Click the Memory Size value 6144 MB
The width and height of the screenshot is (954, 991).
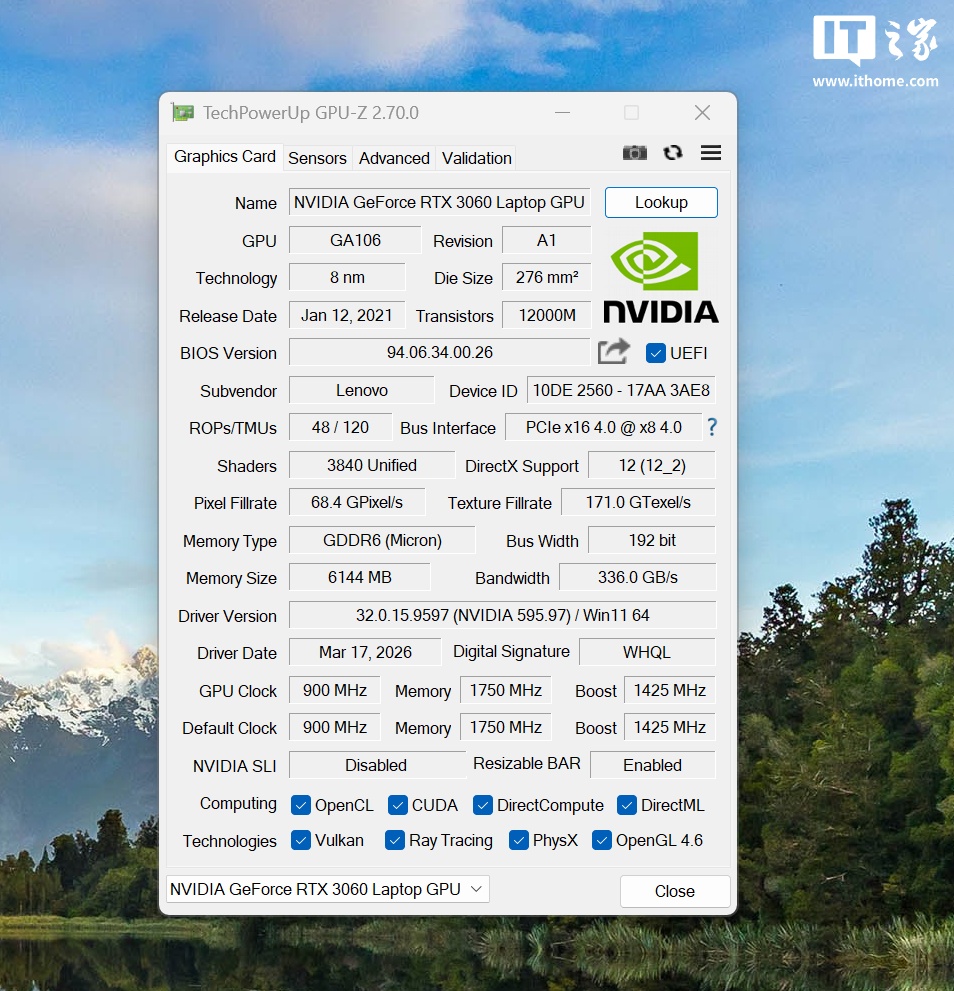point(360,577)
